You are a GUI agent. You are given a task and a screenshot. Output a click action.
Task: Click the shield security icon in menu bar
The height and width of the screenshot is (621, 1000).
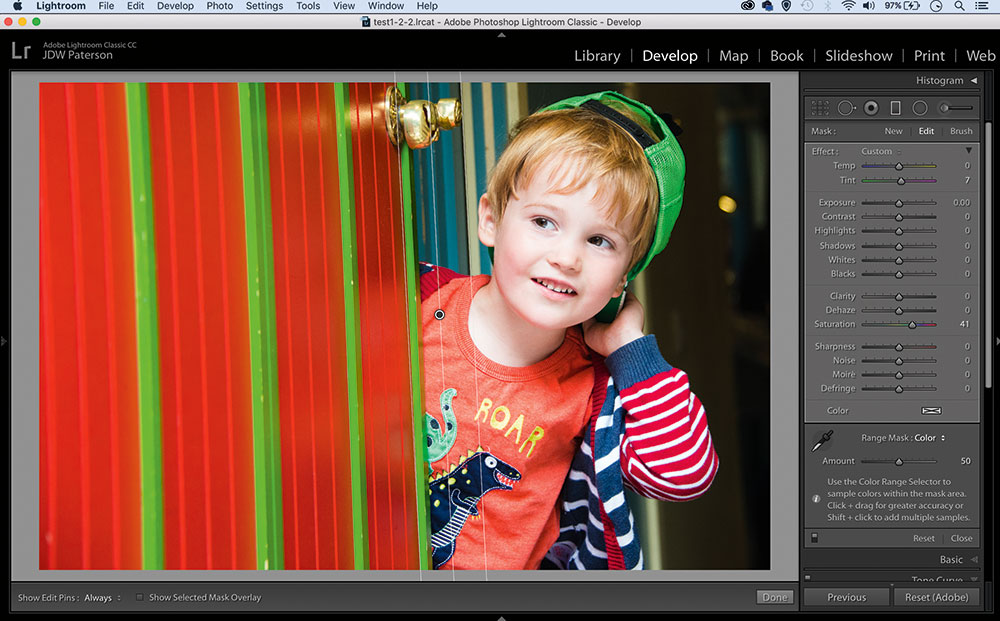(786, 6)
